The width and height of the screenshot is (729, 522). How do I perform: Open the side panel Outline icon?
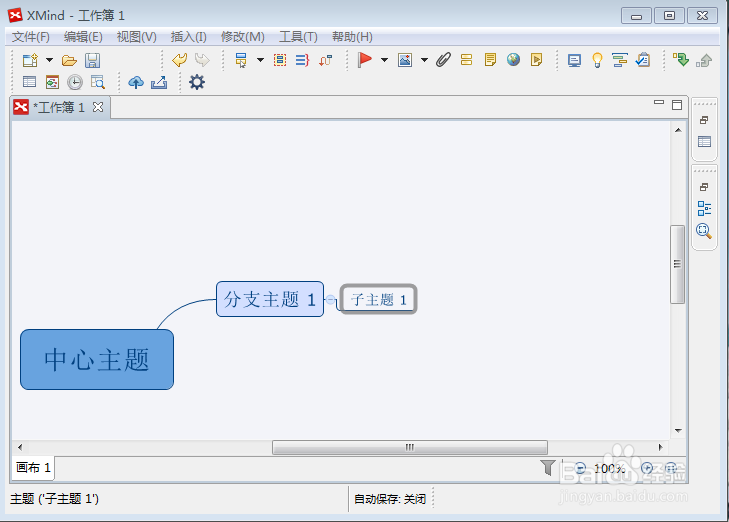tap(704, 208)
